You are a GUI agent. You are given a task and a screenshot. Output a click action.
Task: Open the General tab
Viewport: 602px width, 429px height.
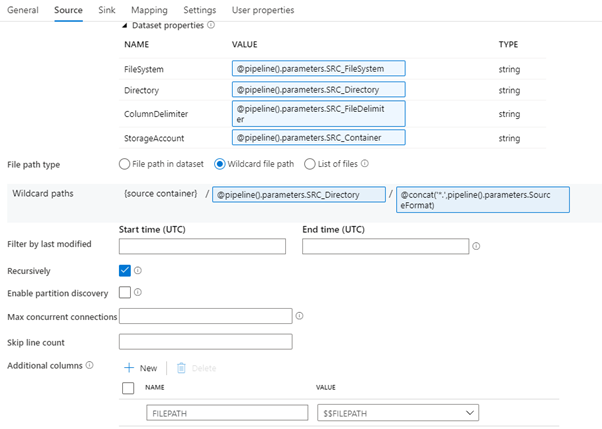(x=23, y=10)
